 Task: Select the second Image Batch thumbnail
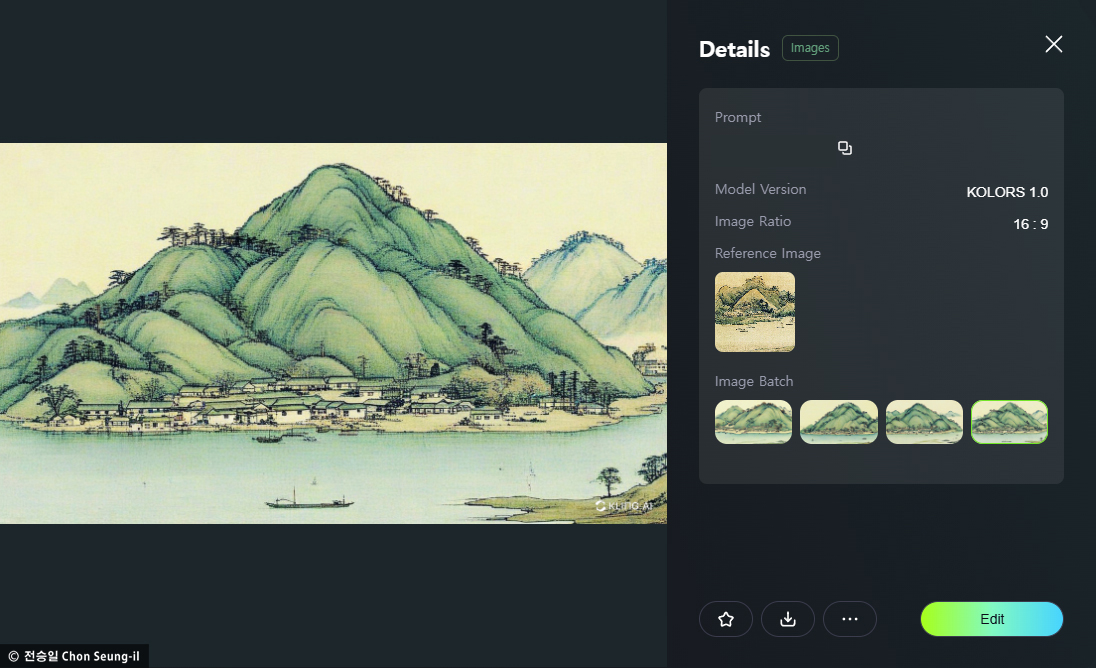(x=839, y=422)
